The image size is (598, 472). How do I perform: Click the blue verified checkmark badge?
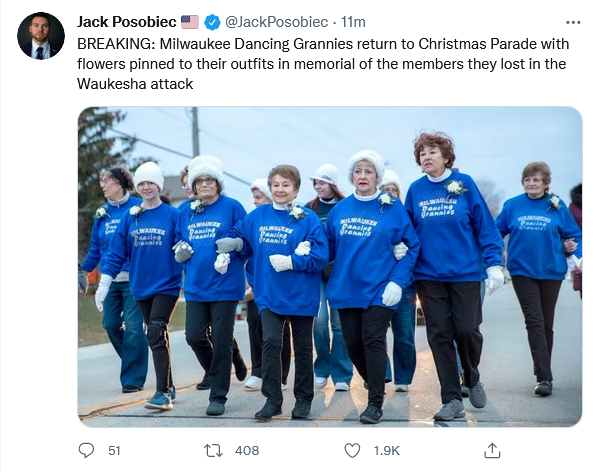click(x=212, y=22)
